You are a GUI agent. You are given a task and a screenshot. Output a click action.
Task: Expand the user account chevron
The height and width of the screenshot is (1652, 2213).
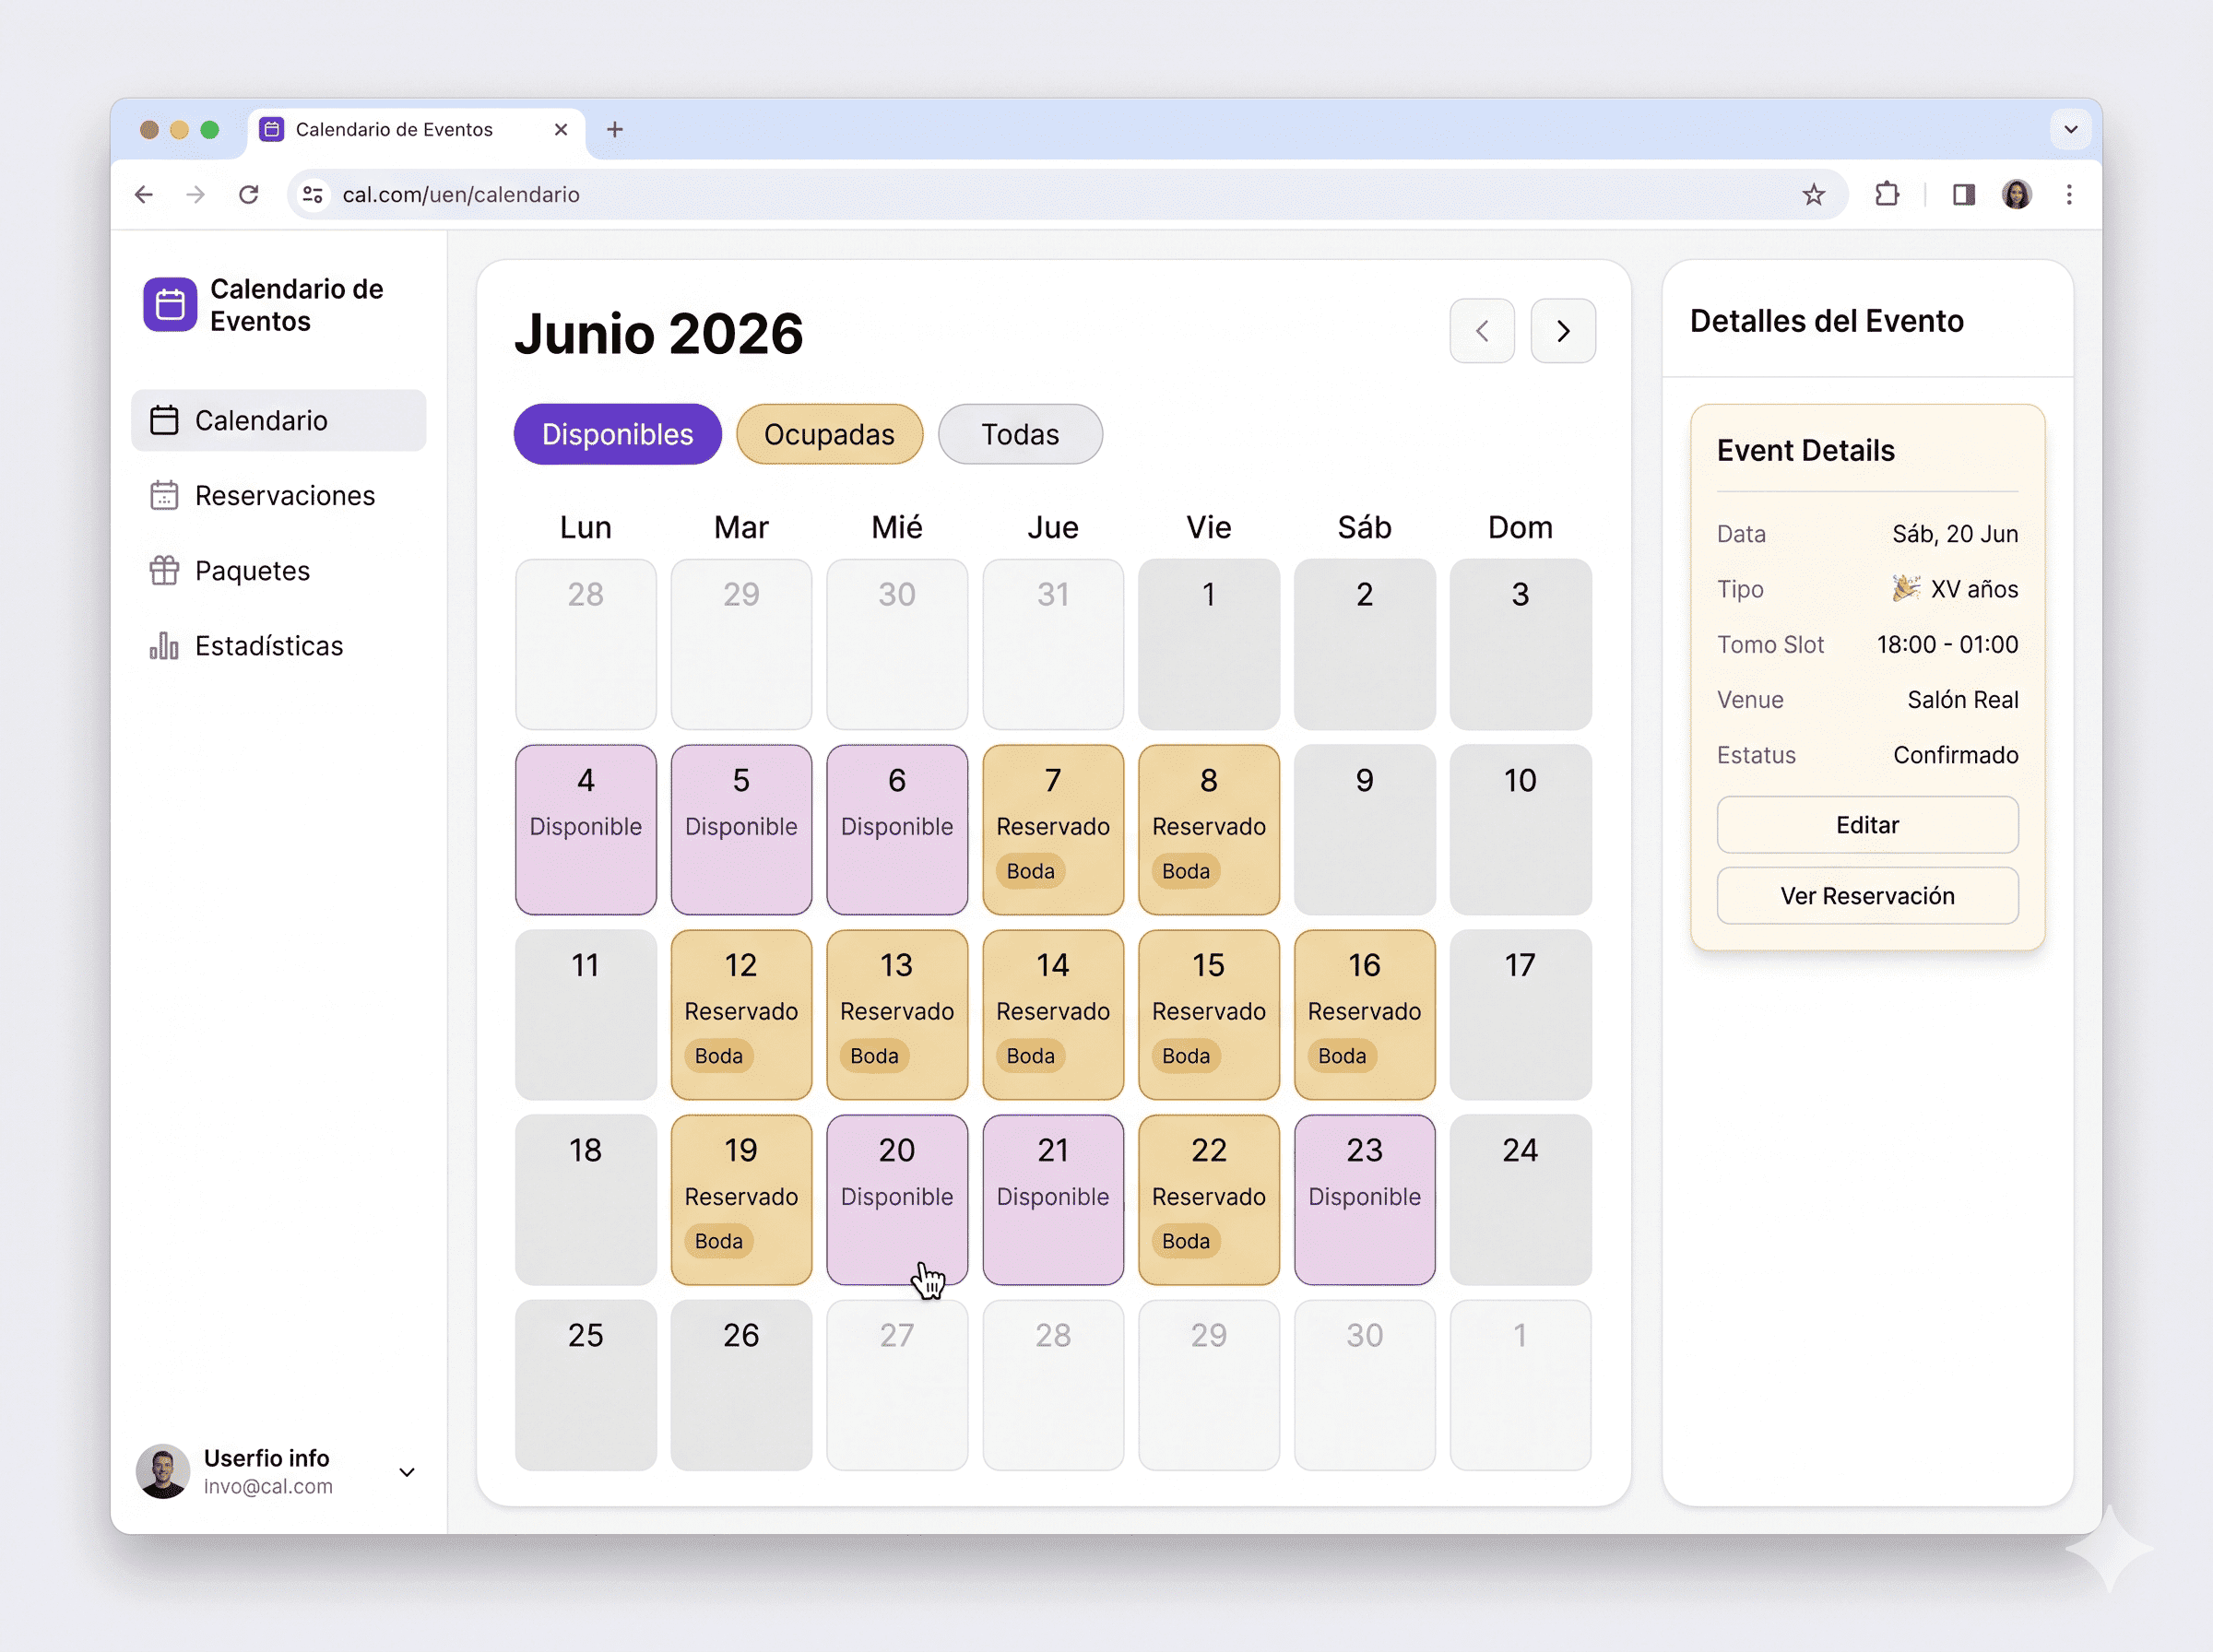407,1472
